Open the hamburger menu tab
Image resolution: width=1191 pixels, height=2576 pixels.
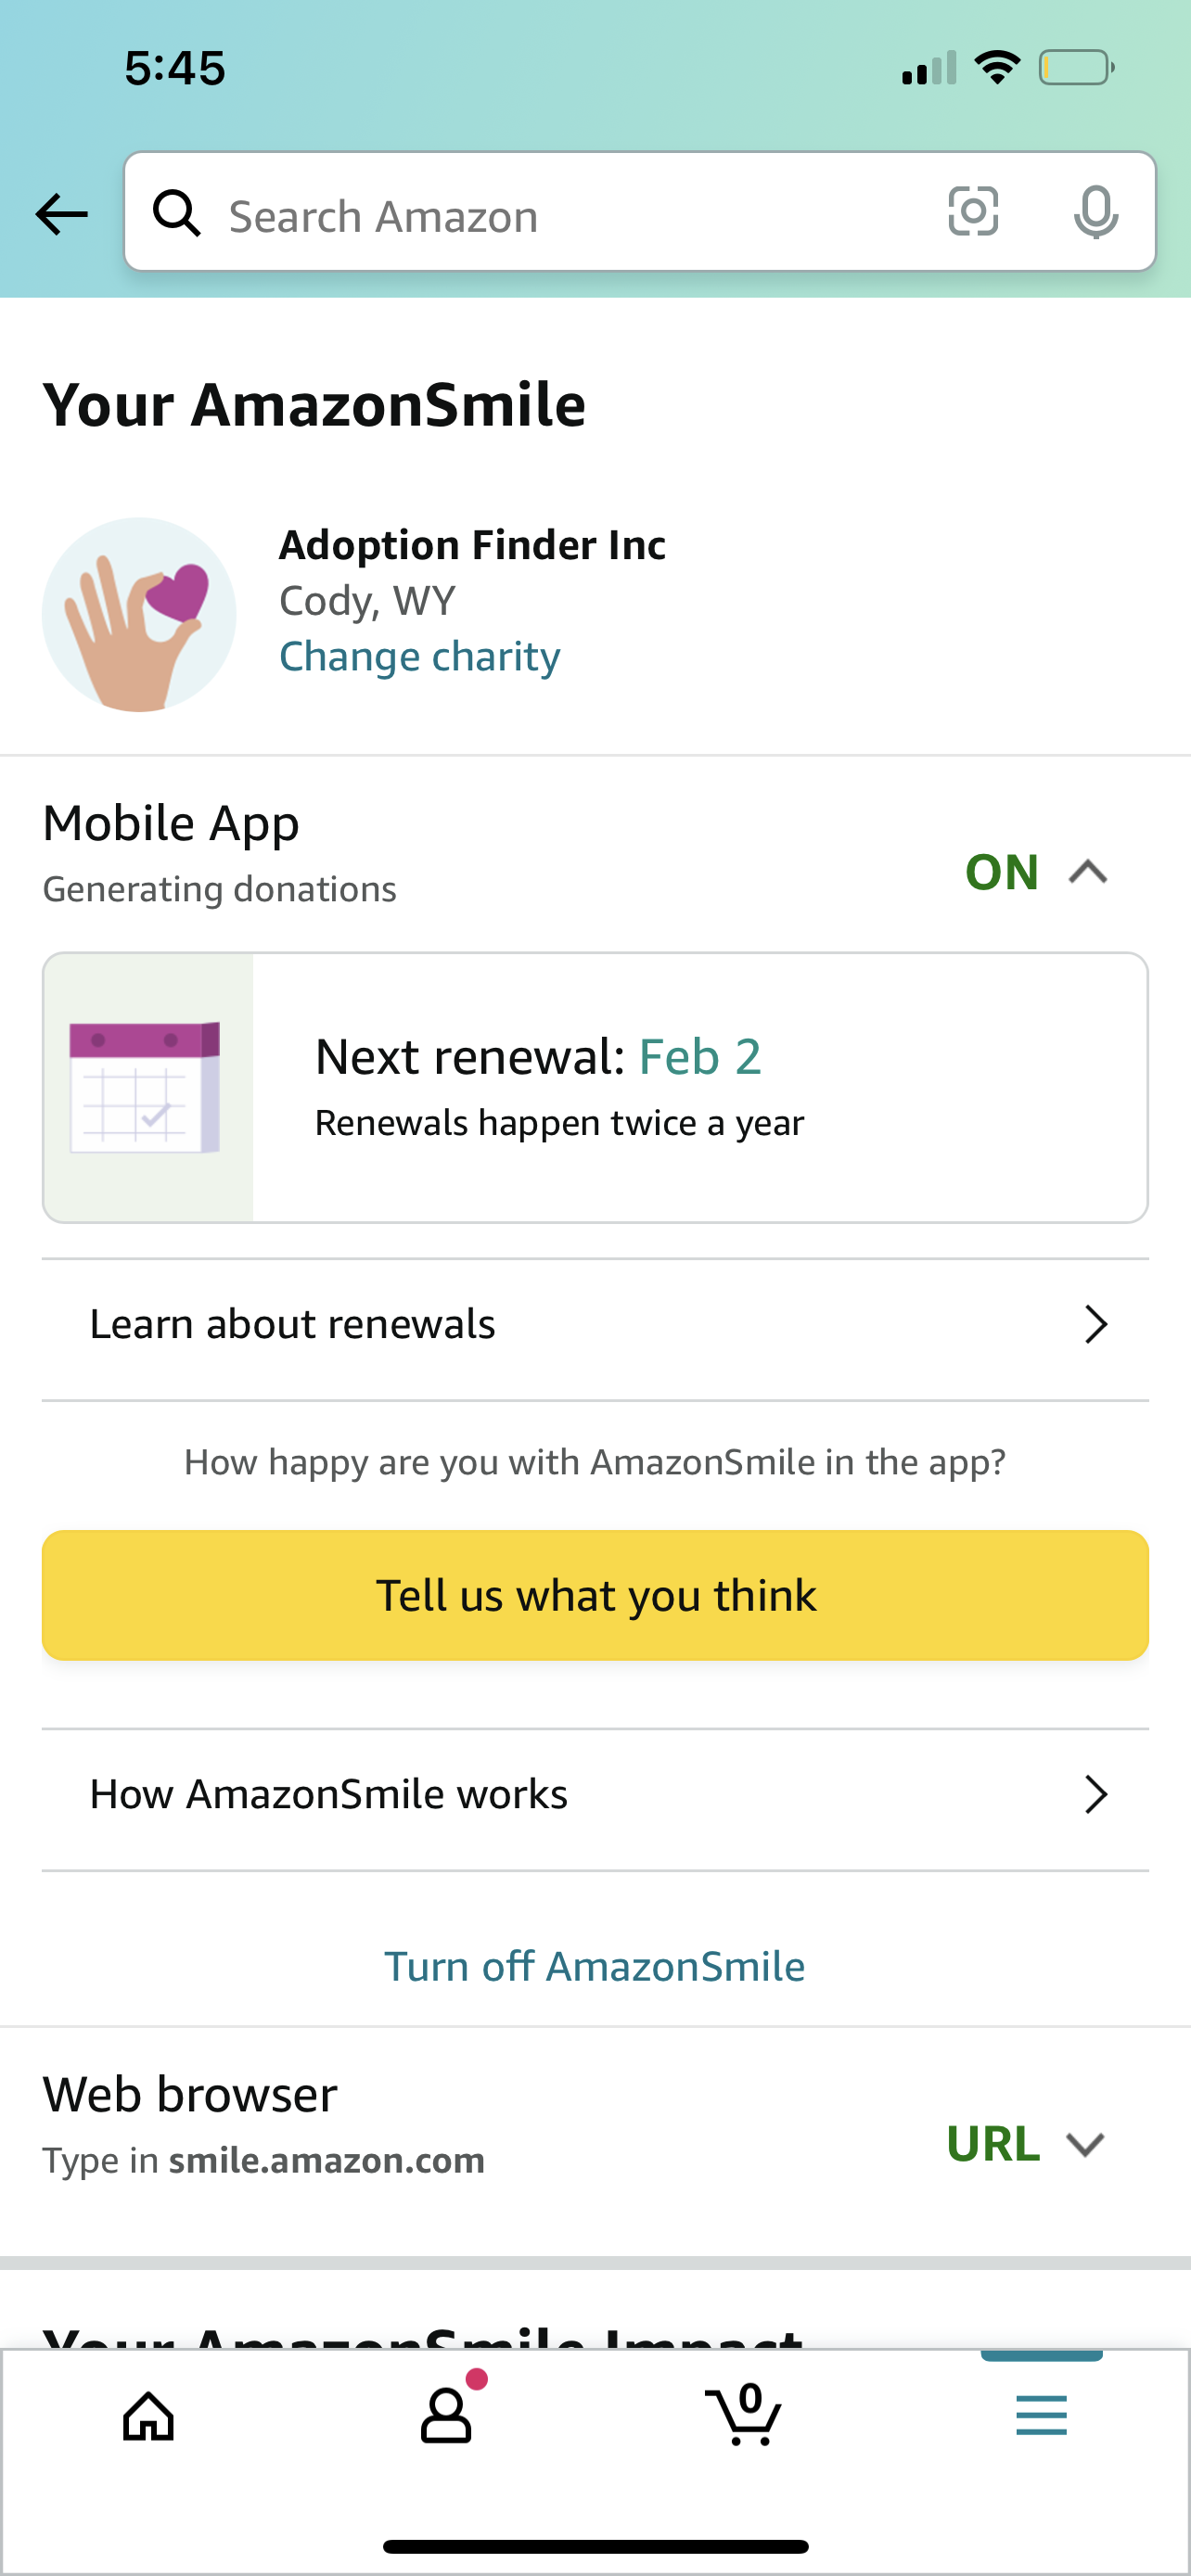coord(1041,2415)
